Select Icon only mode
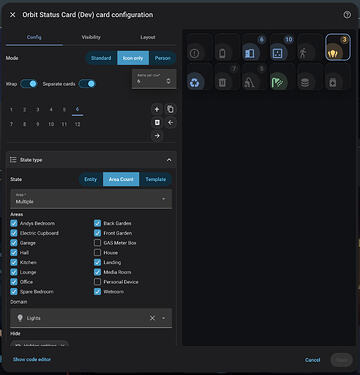 pos(133,58)
